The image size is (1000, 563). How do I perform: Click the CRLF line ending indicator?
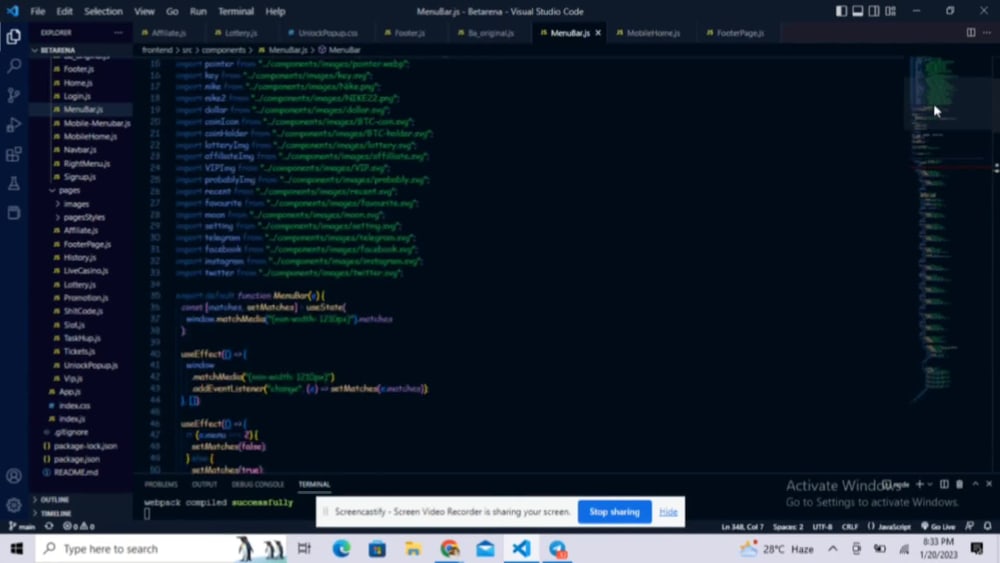[849, 527]
